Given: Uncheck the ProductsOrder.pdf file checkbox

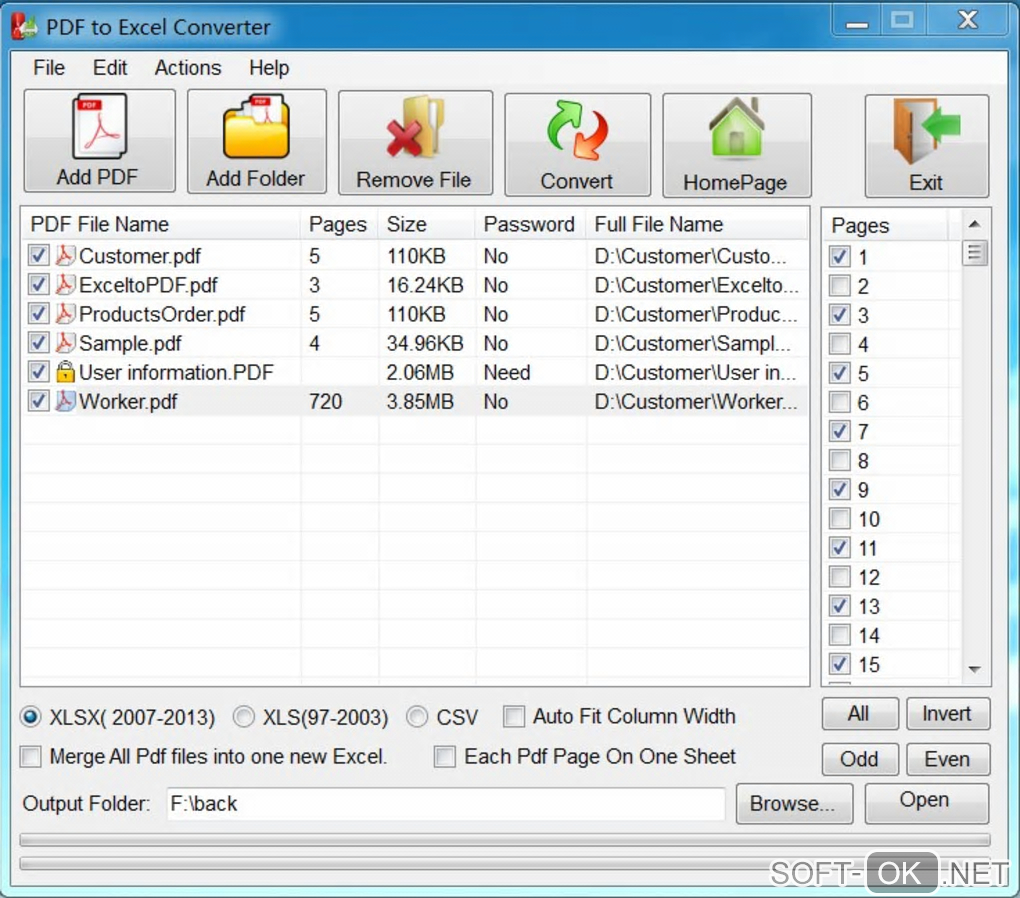Looking at the screenshot, I should [x=38, y=314].
